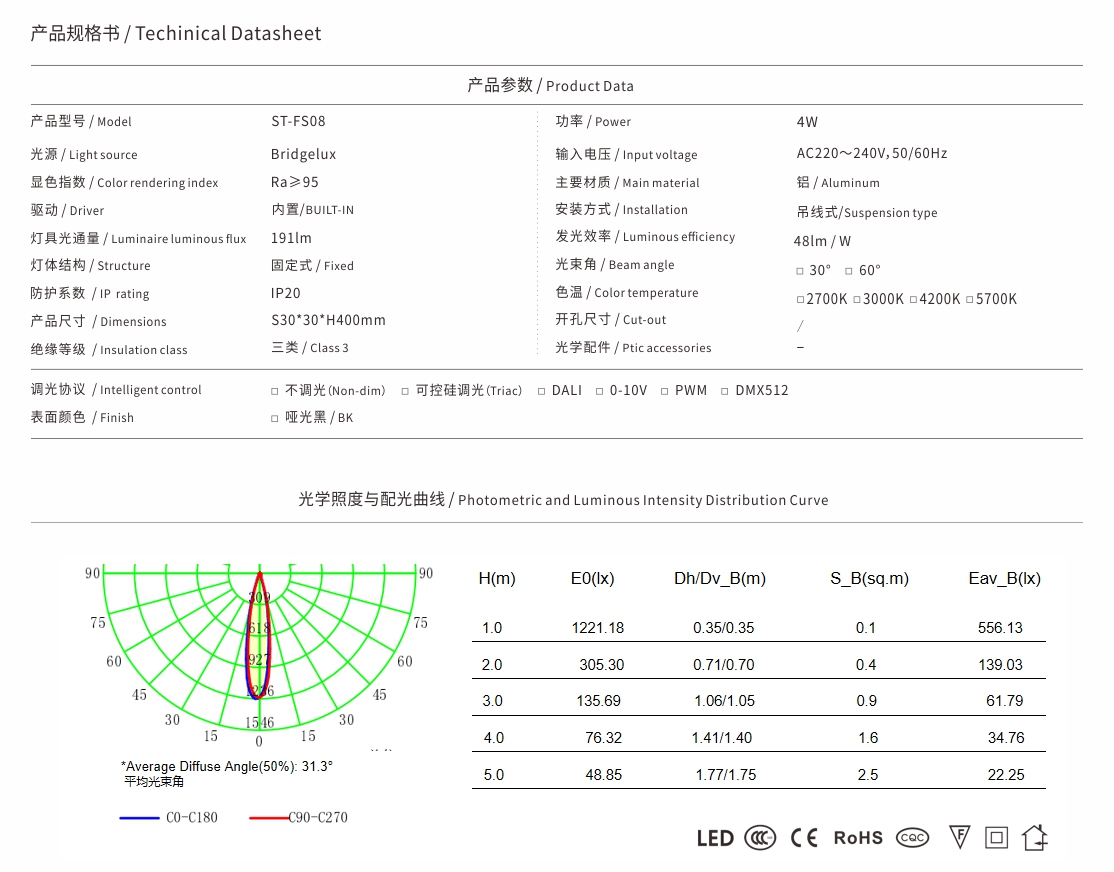The image size is (1114, 872).
Task: Click the 1221.18 E0 value cell
Action: [x=597, y=628]
